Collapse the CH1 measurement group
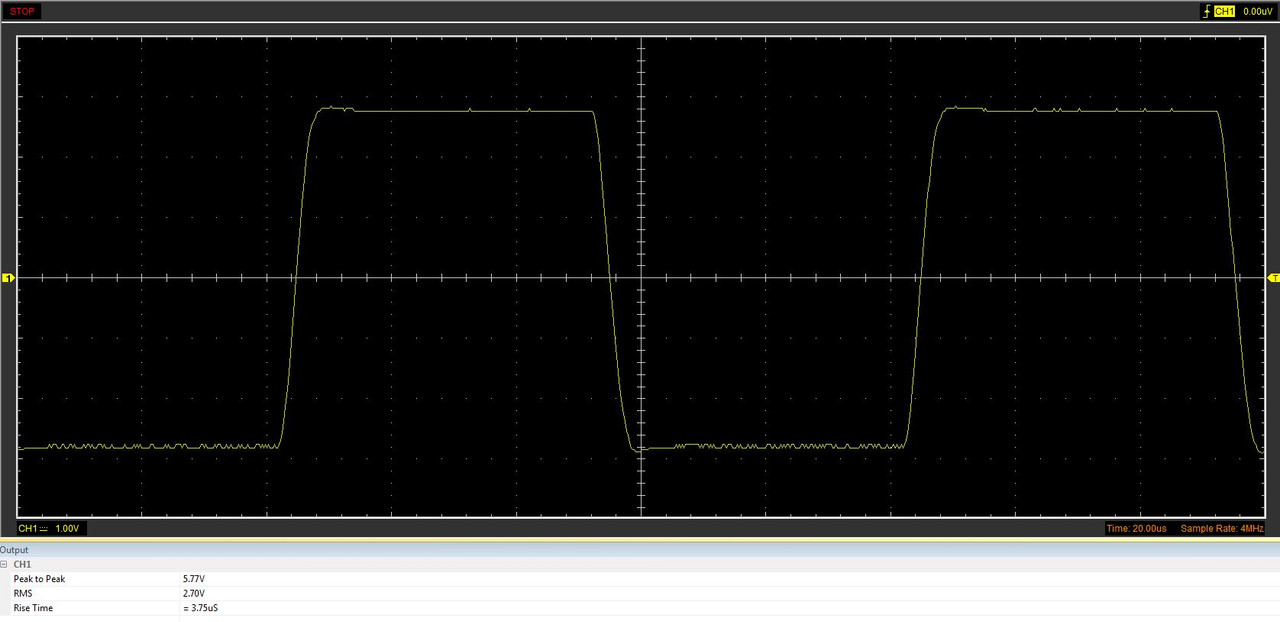 tap(4, 564)
